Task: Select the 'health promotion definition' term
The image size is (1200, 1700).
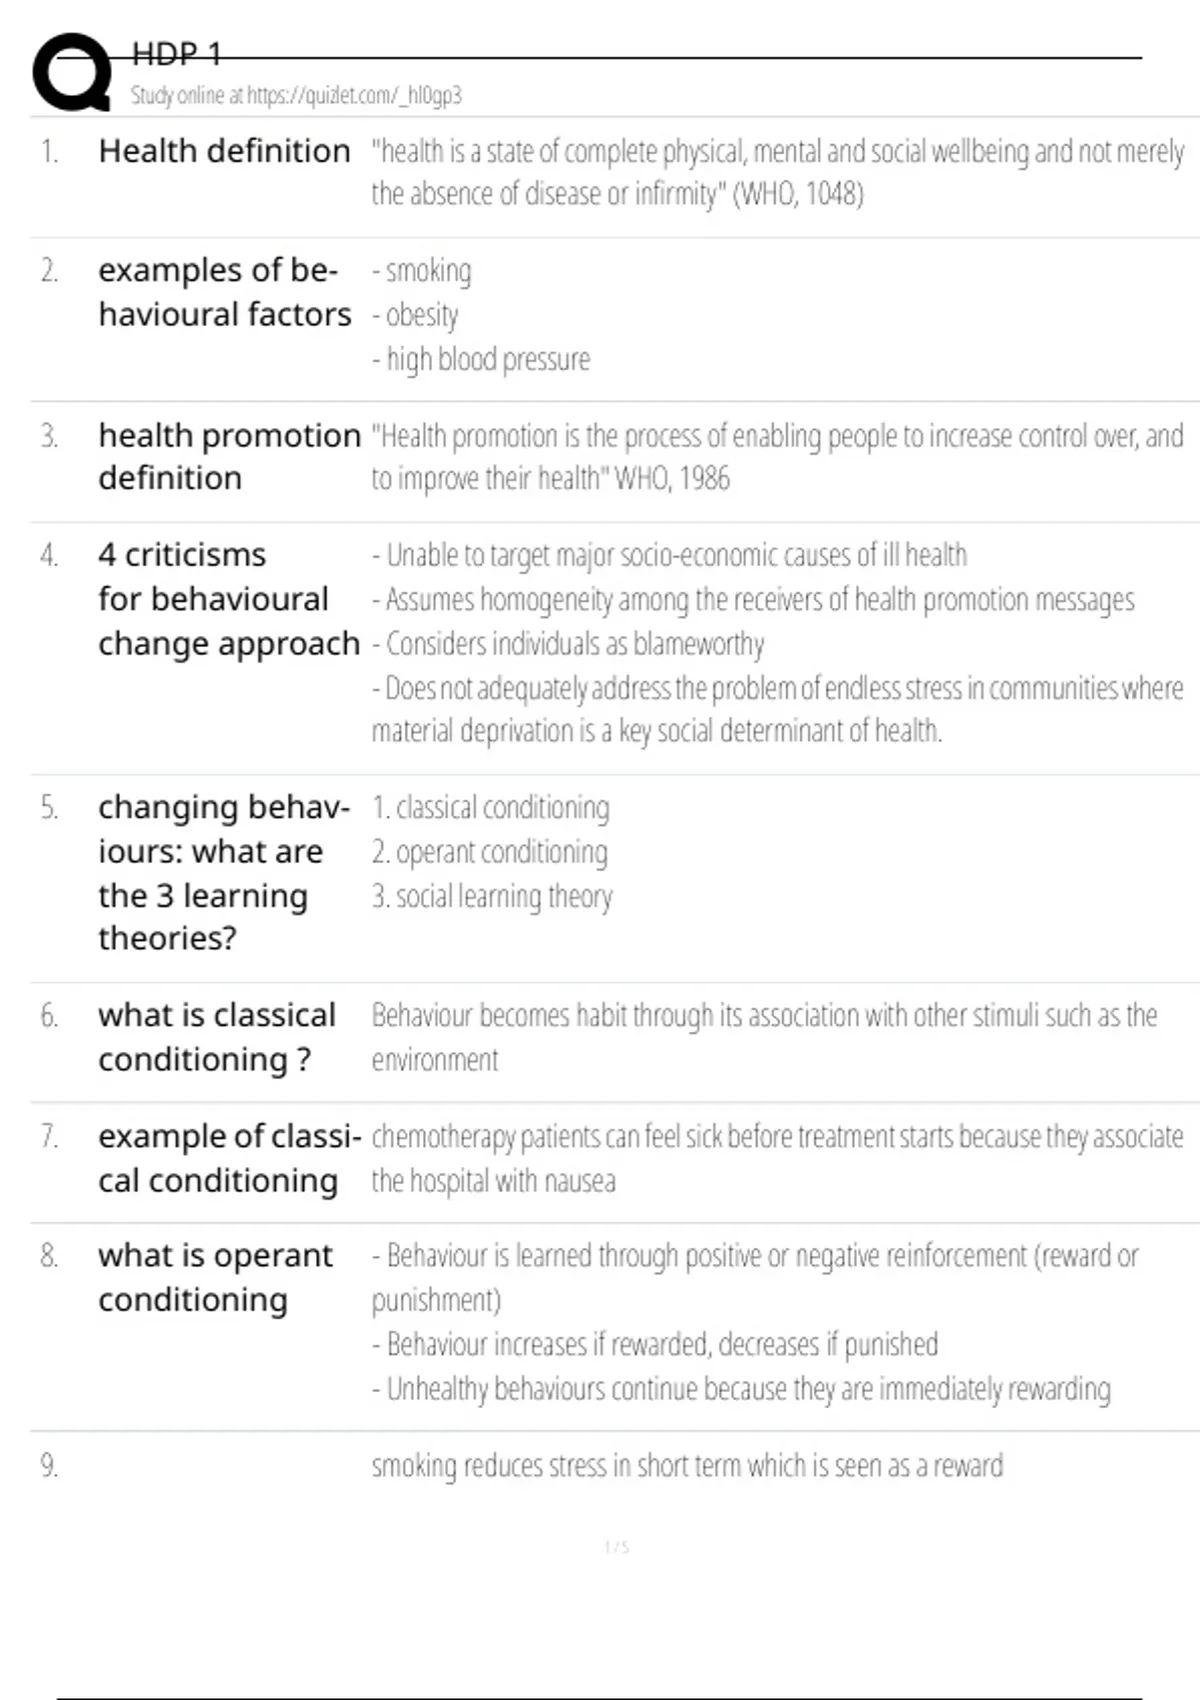Action: pos(229,456)
